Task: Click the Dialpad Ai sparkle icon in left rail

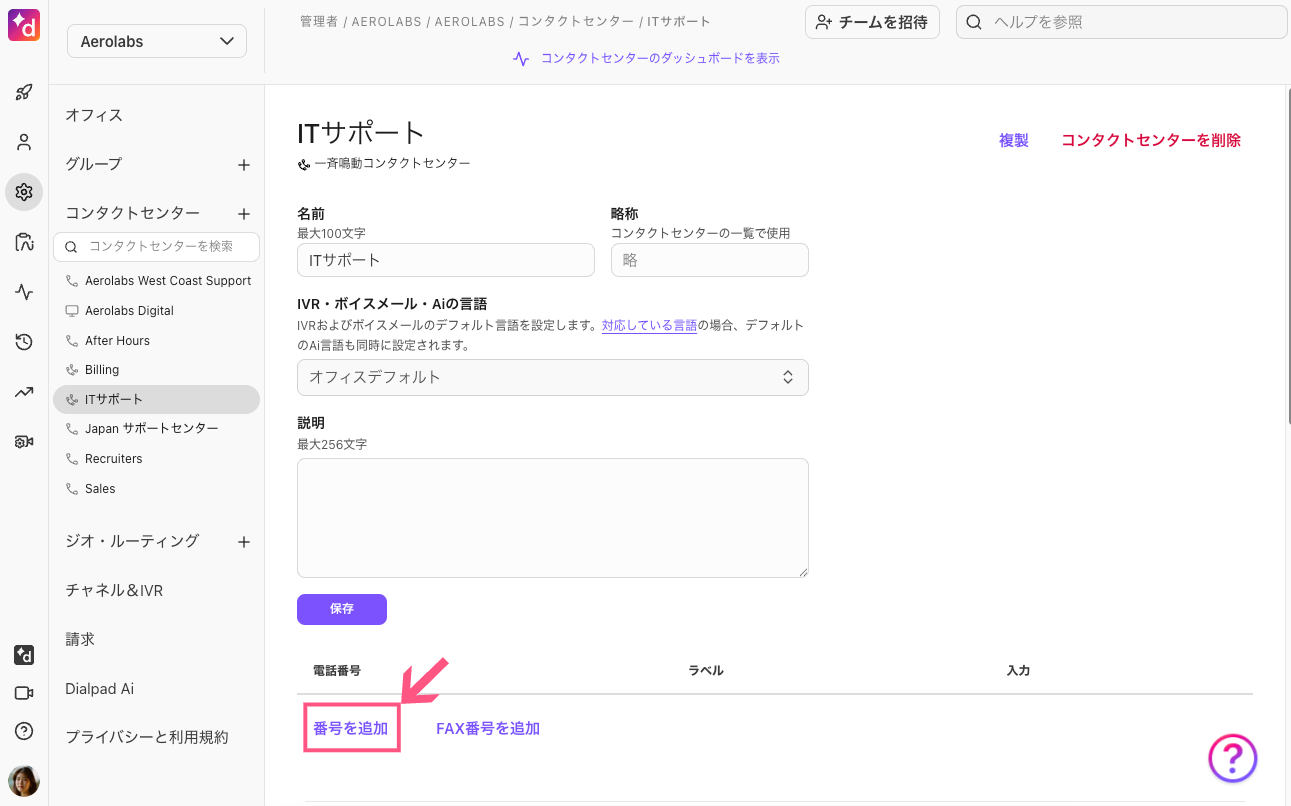Action: click(24, 655)
